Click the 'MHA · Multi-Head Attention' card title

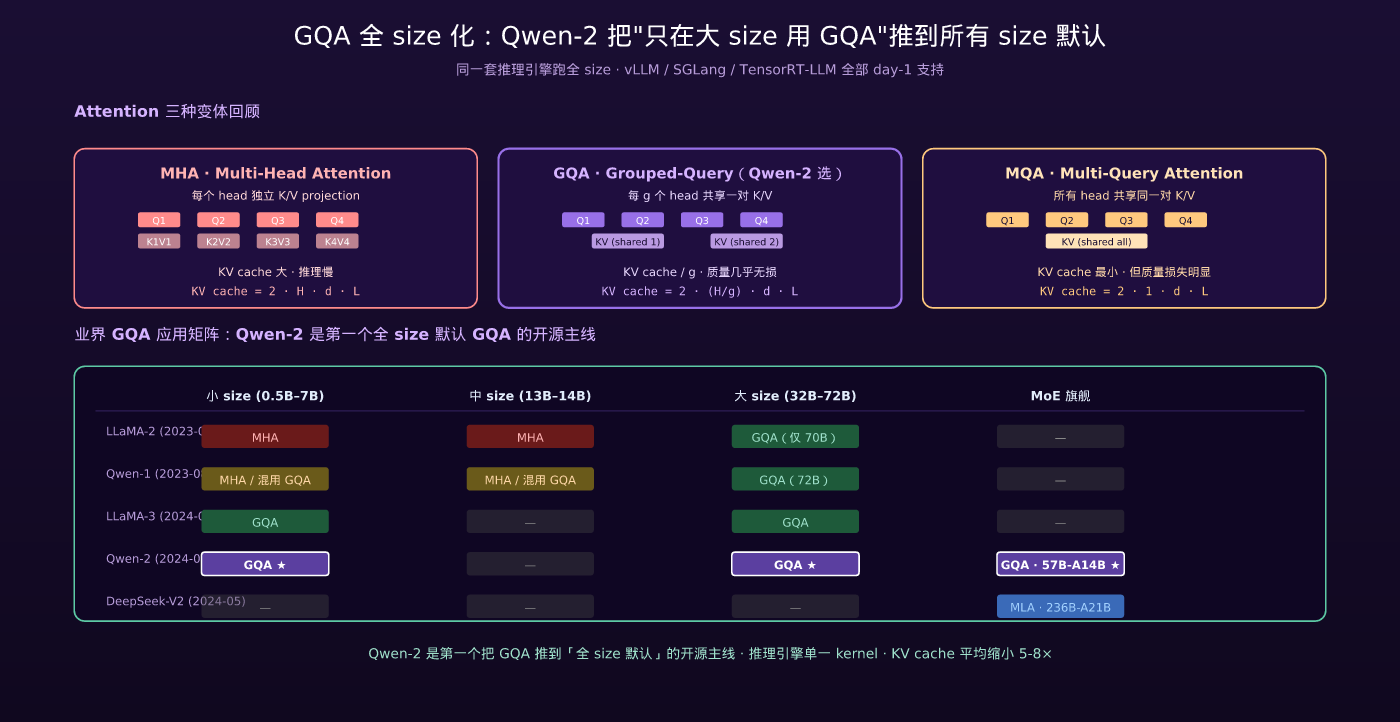pyautogui.click(x=276, y=173)
